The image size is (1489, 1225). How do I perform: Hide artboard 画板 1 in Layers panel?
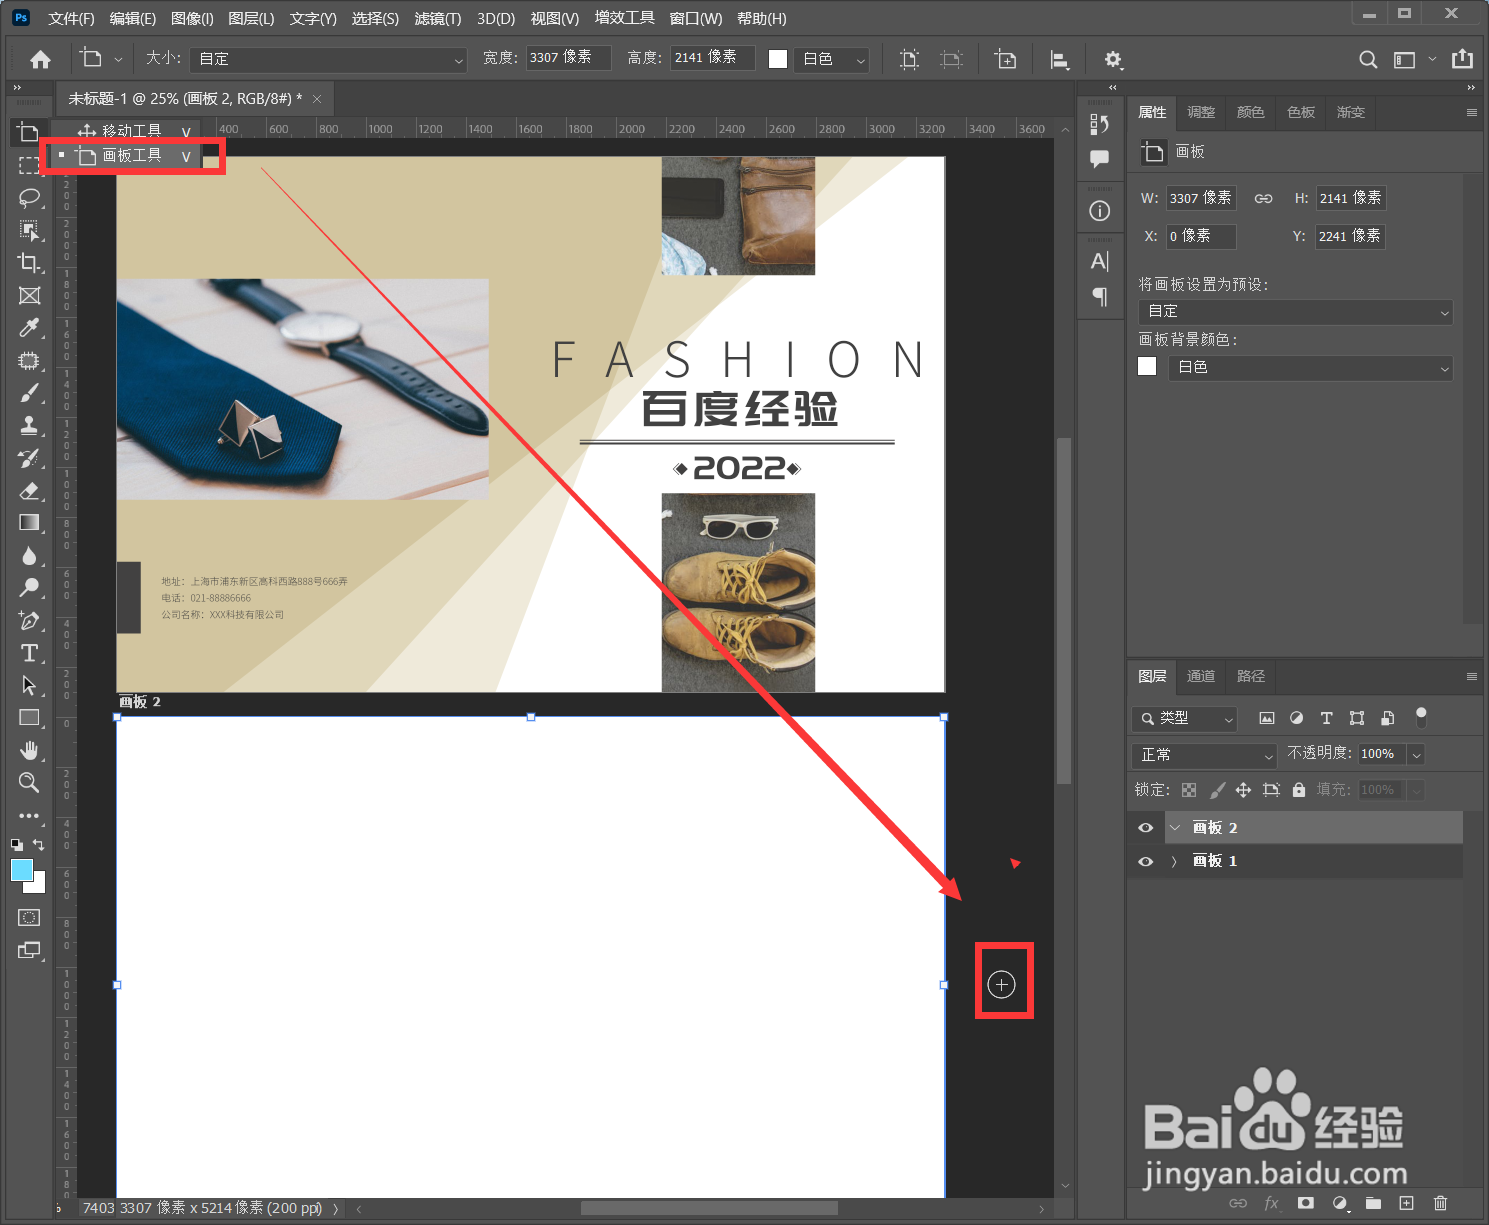click(x=1145, y=861)
